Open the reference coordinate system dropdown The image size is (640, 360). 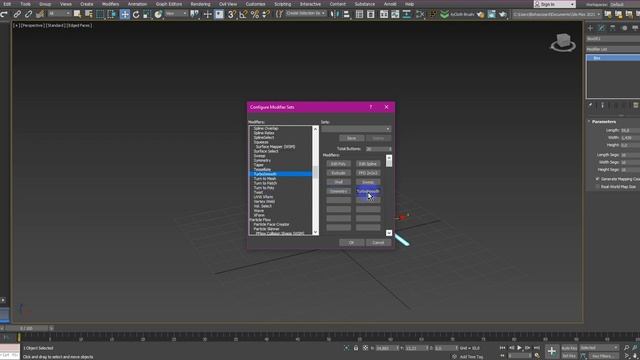[x=176, y=14]
